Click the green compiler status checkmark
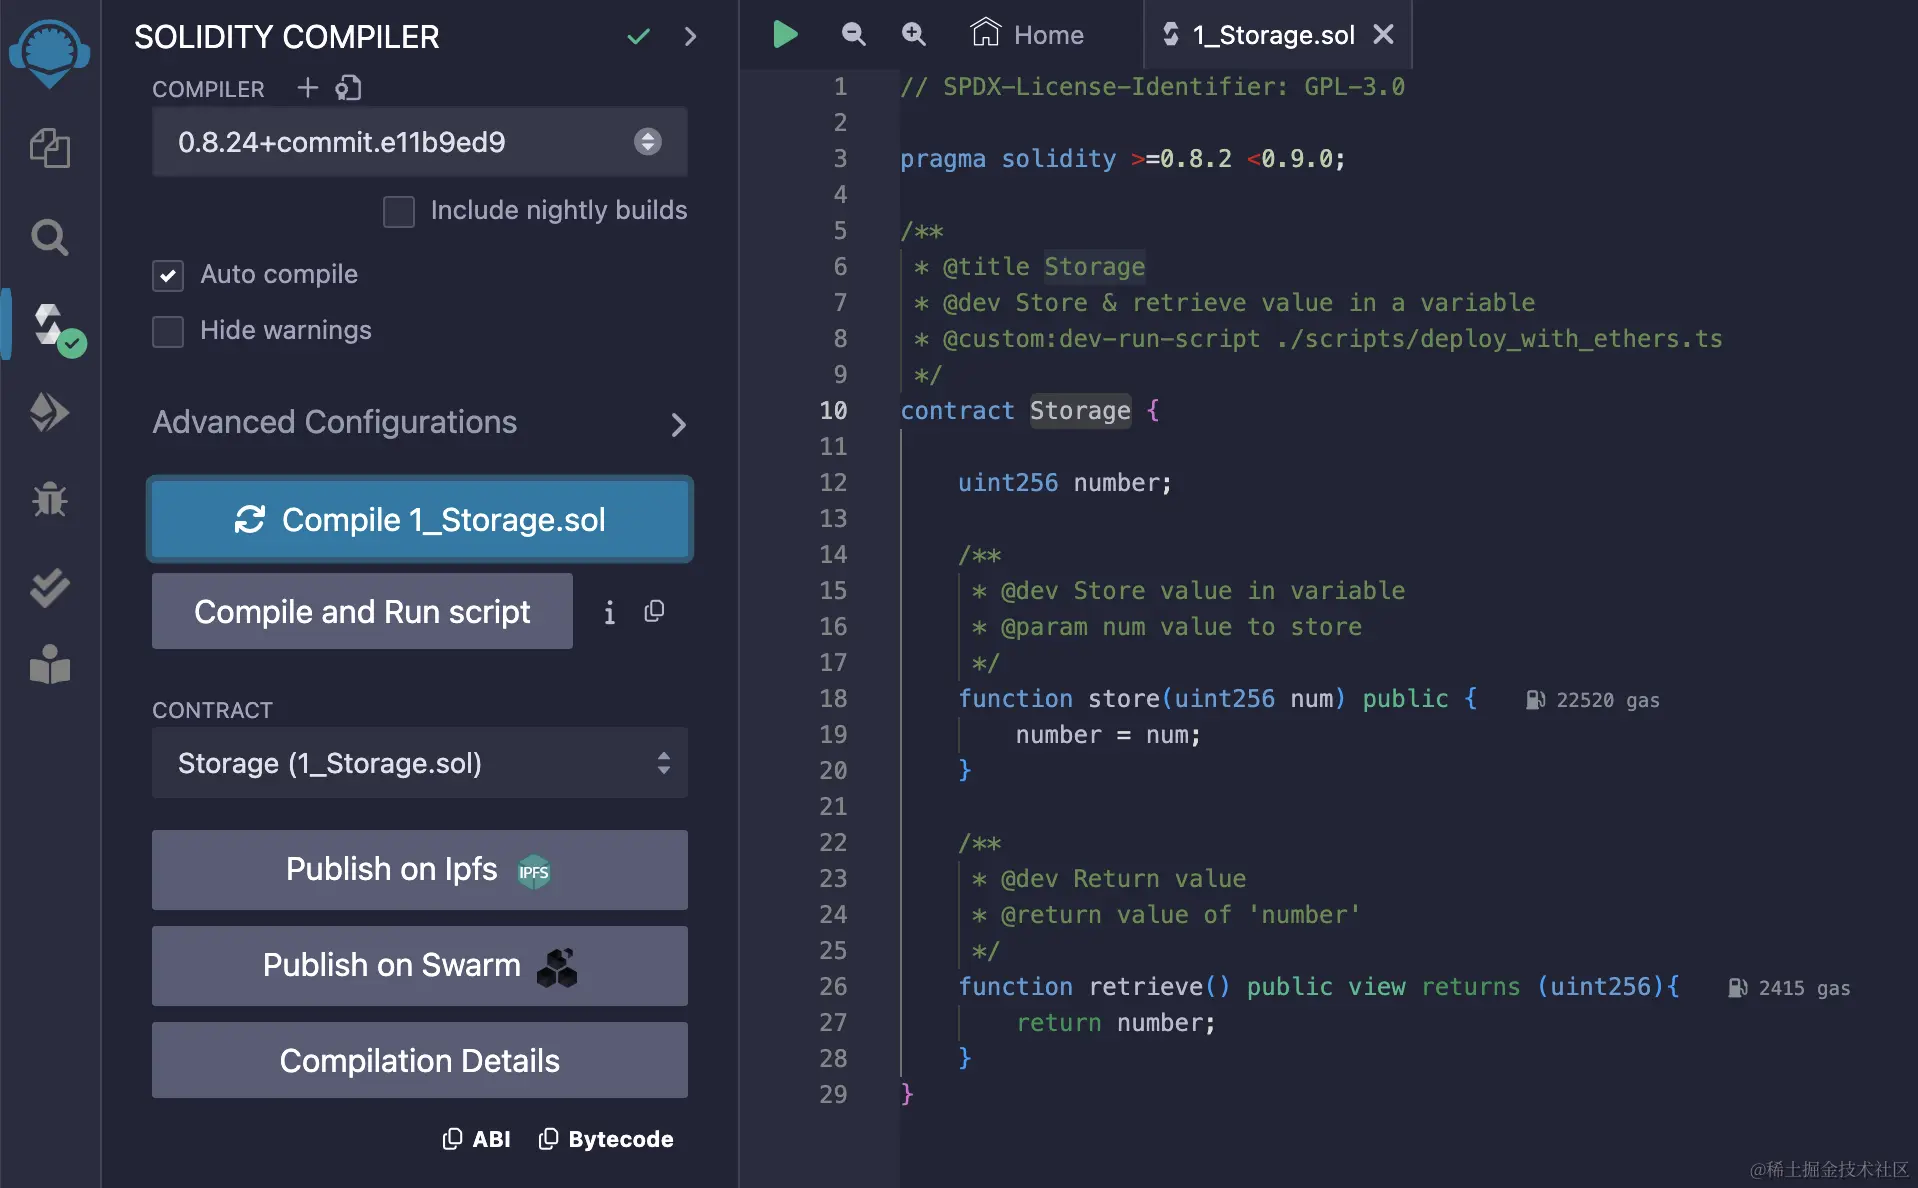Screen dimensions: 1918x1188 [638, 37]
